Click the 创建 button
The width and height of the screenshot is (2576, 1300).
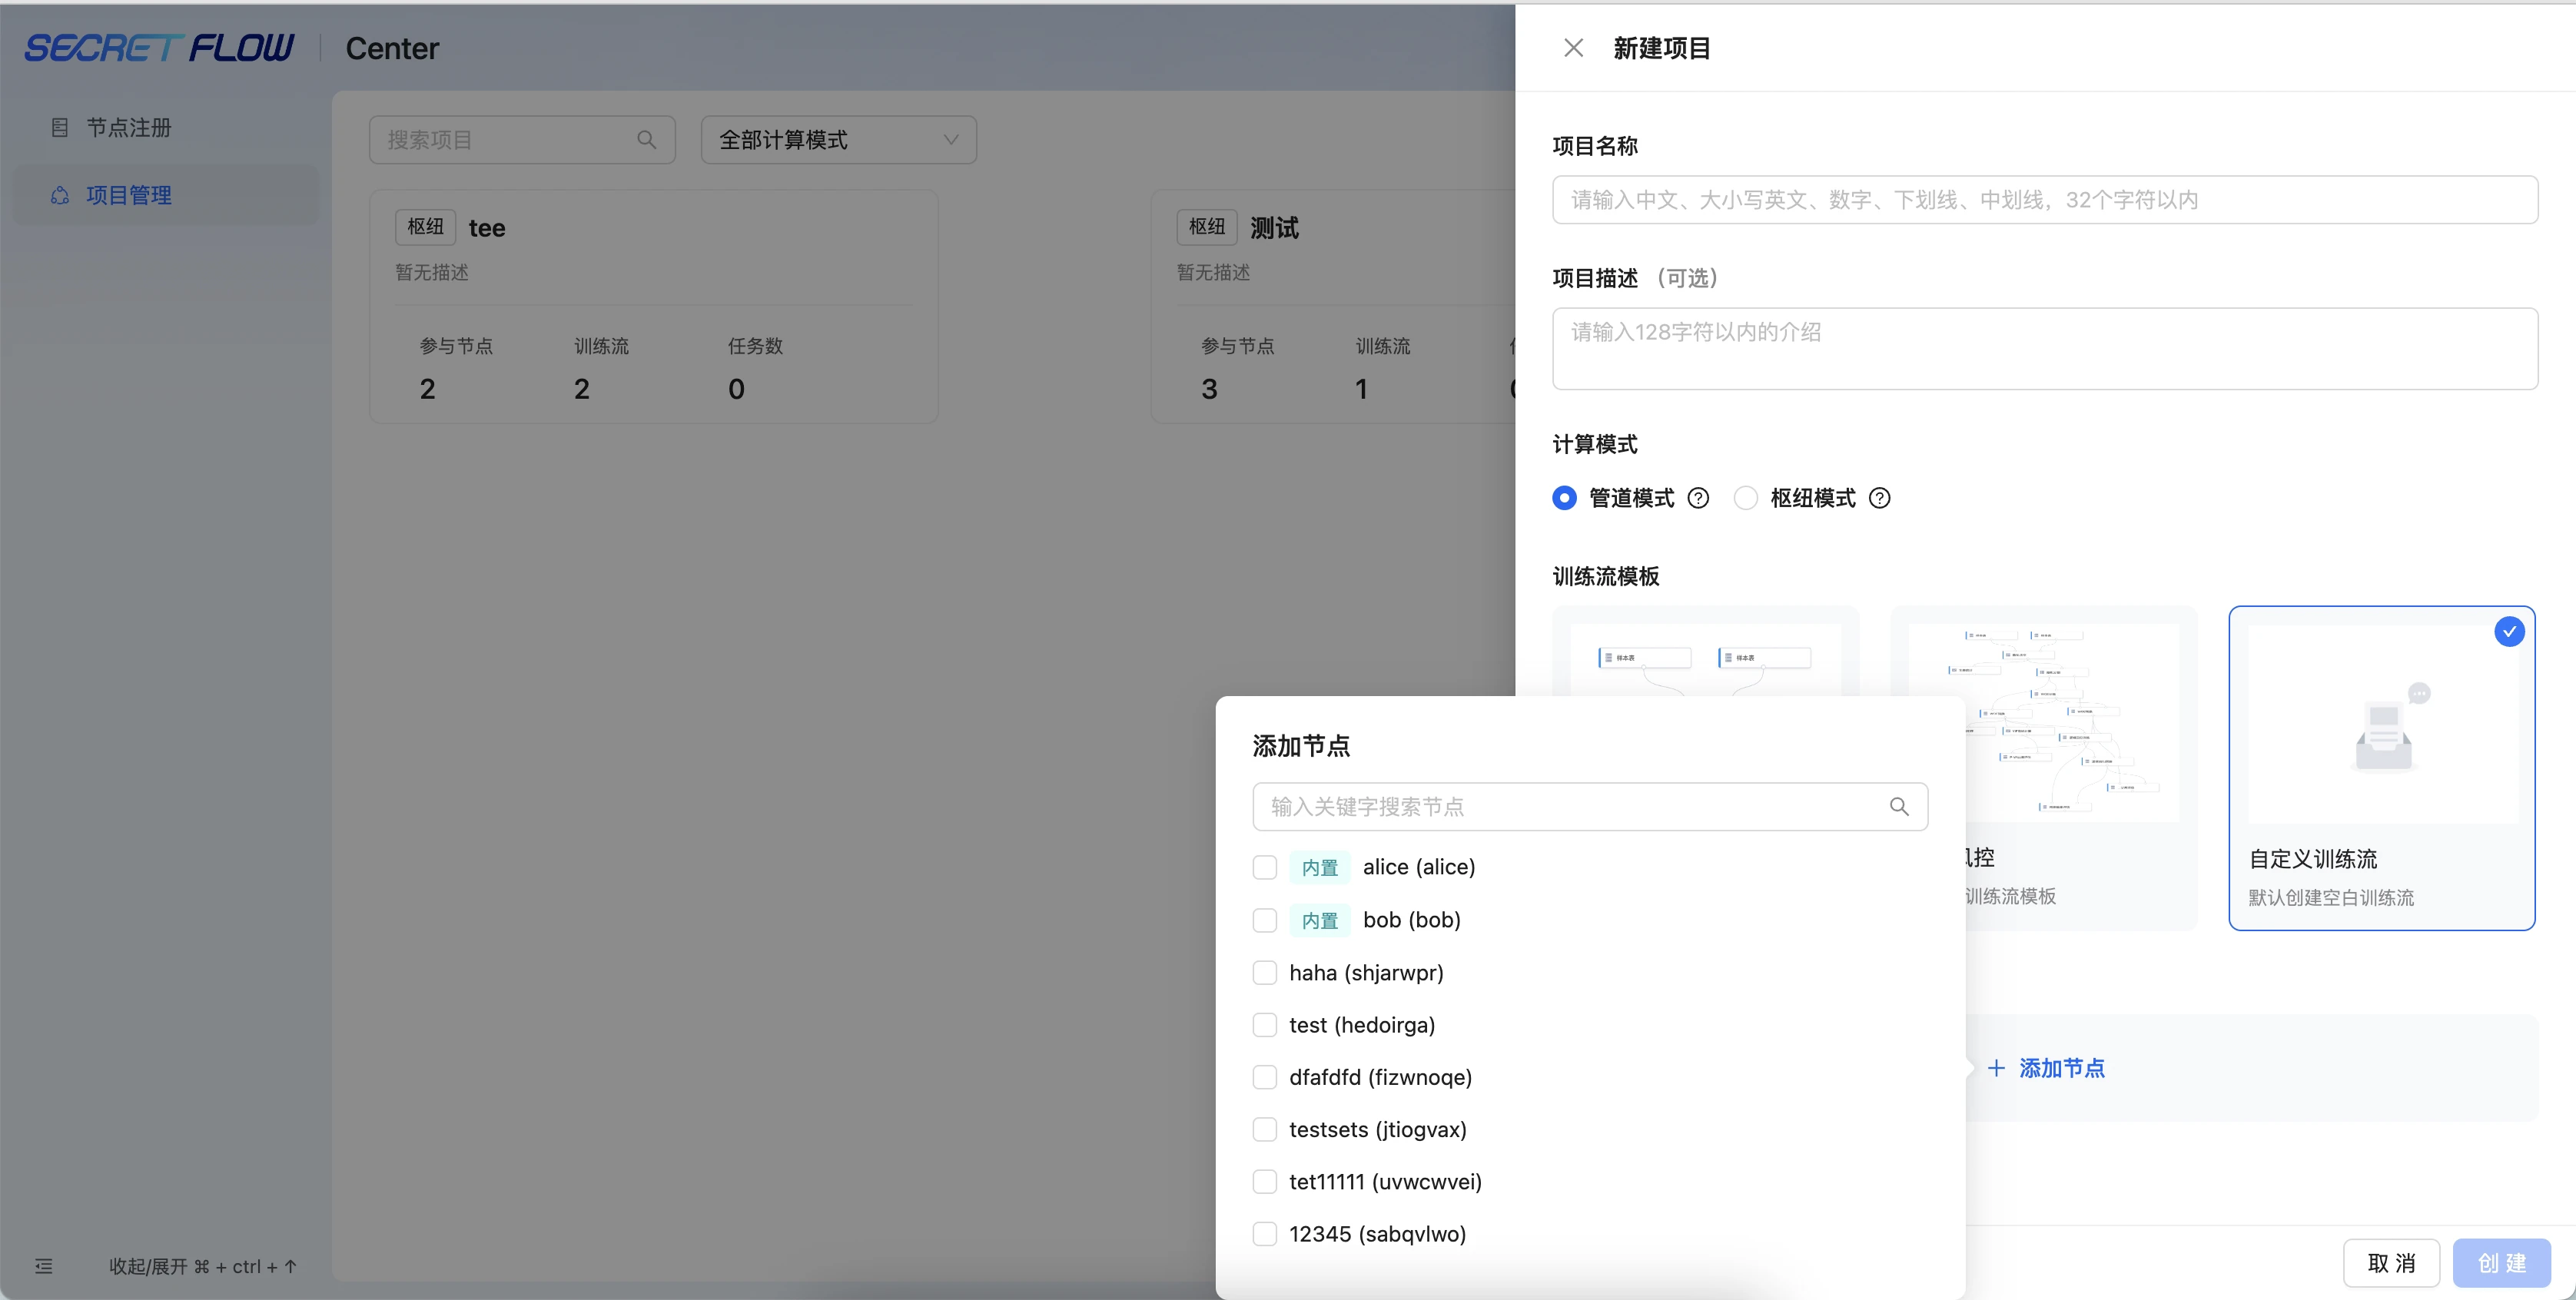coord(2502,1263)
